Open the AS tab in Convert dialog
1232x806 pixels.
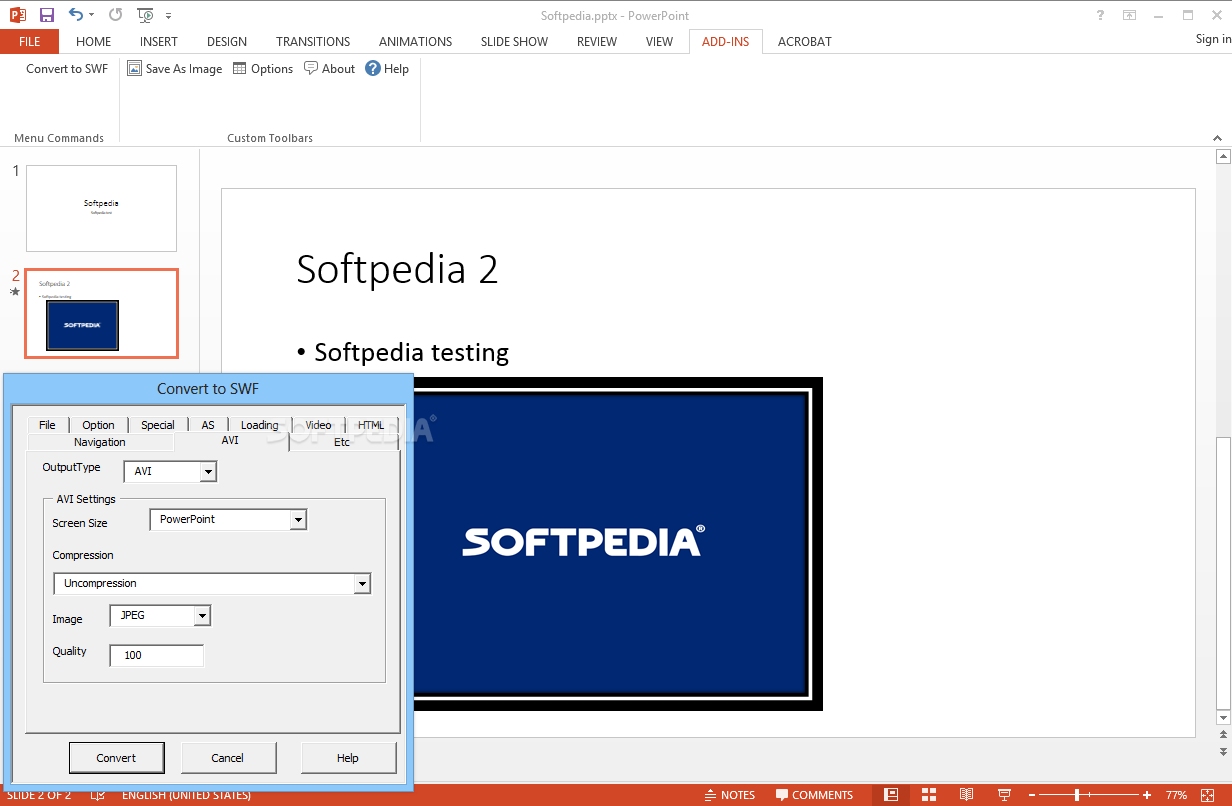pos(208,425)
